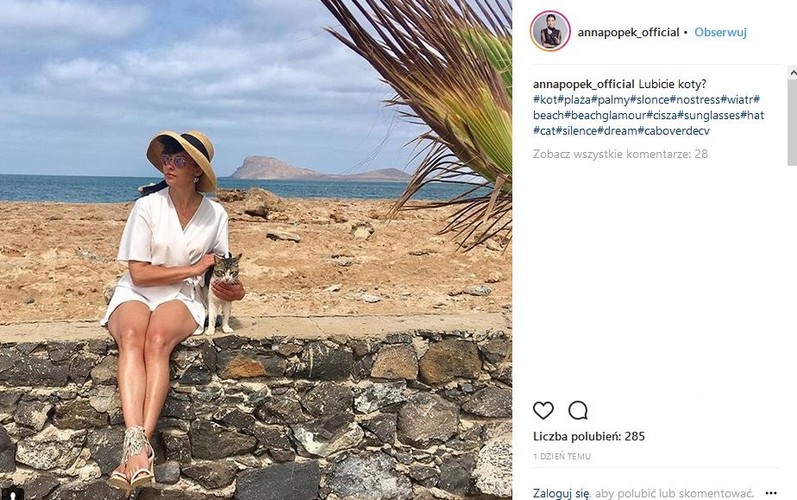Open the annapopek_official username in the caption
797x500 pixels.
pos(584,84)
